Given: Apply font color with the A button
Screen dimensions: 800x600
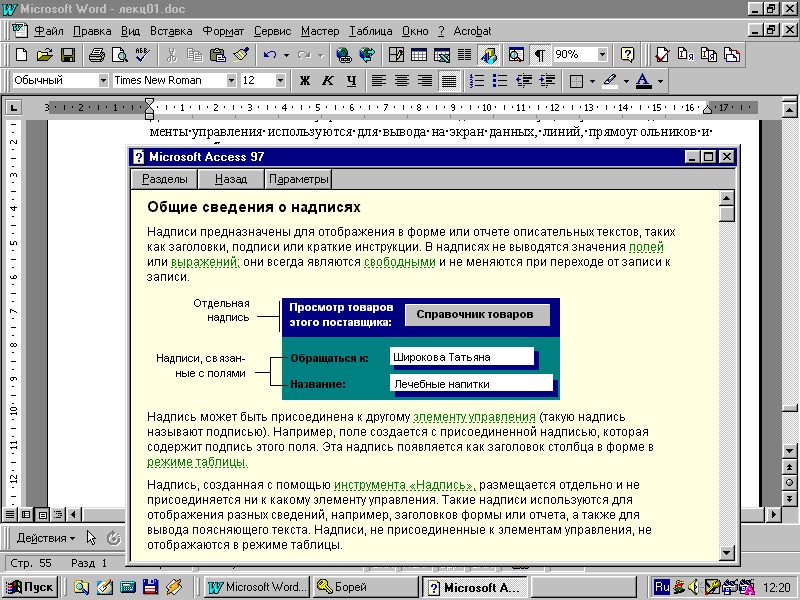Looking at the screenshot, I should pos(643,81).
